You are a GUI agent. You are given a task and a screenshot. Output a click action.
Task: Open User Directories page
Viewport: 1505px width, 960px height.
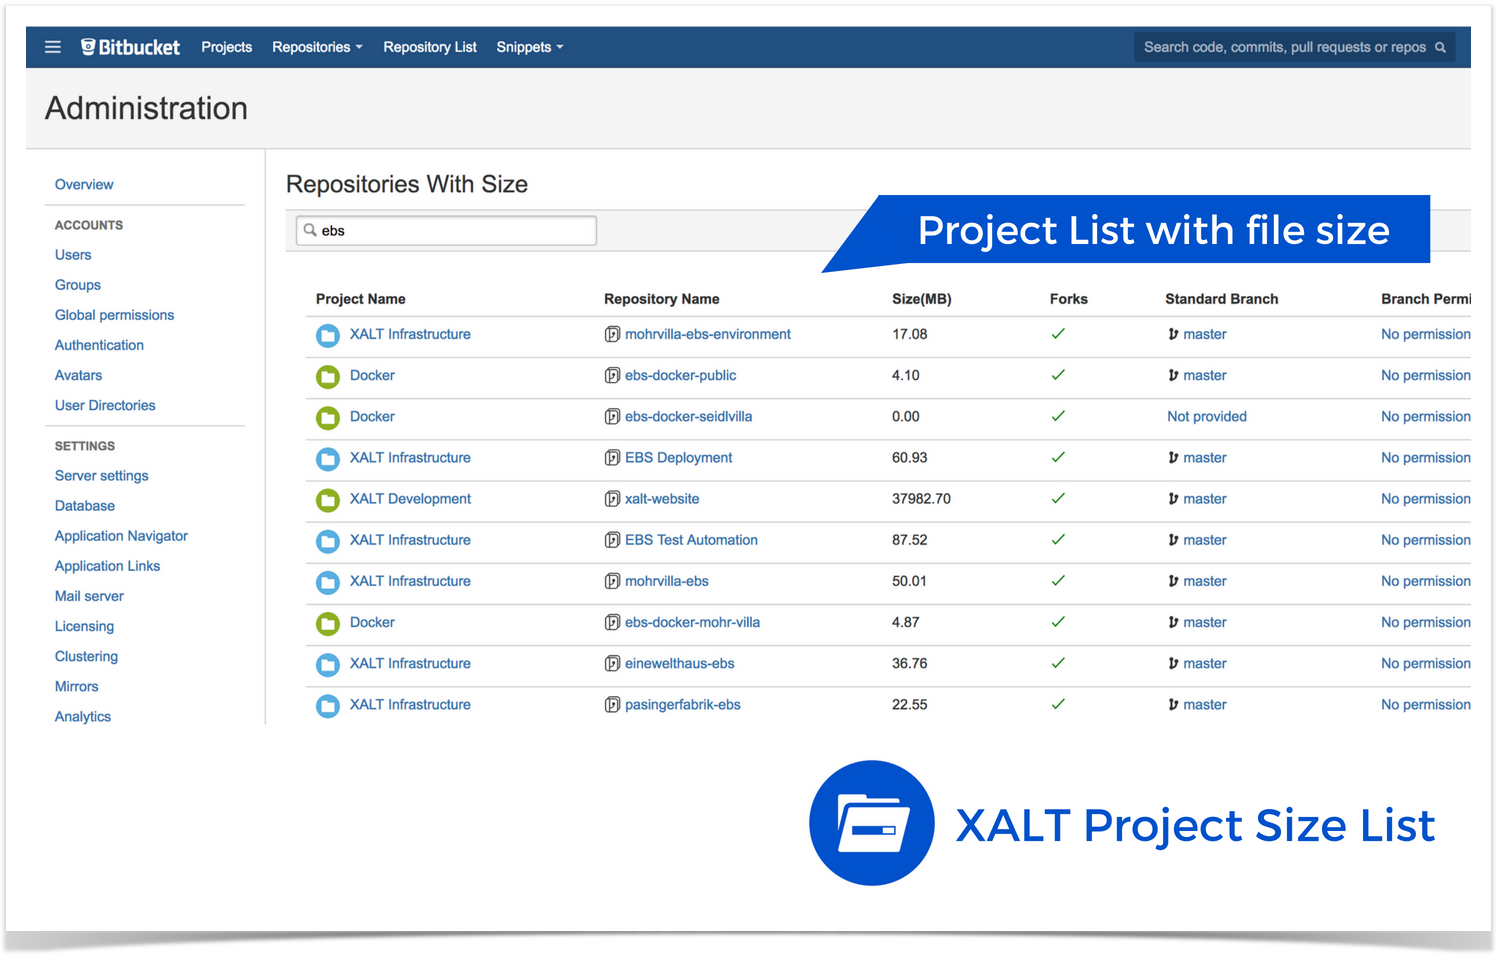pyautogui.click(x=105, y=405)
